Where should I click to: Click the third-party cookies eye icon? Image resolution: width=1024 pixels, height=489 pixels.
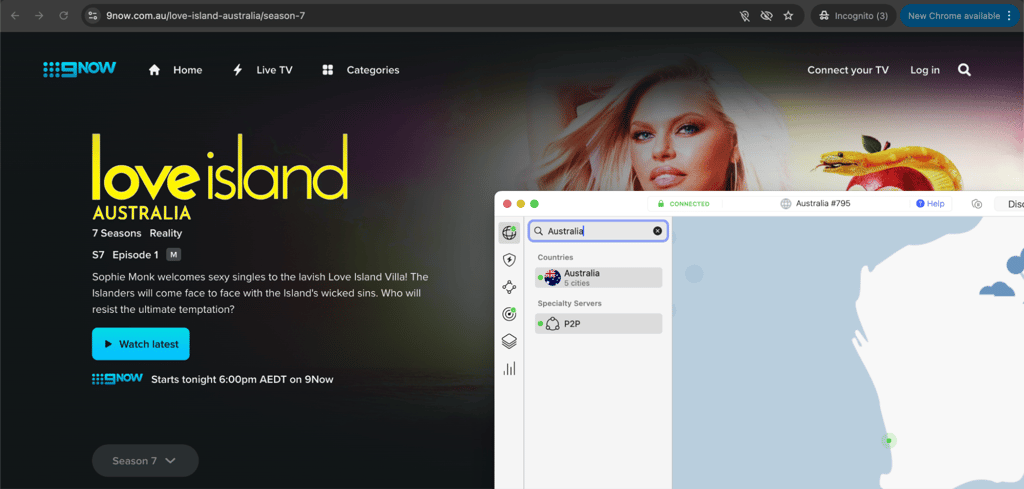[767, 16]
